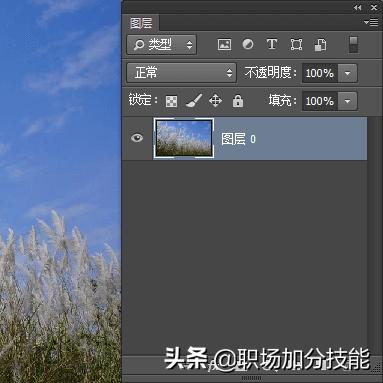The width and height of the screenshot is (383, 383).
Task: Lock transparent pixels
Action: [x=171, y=101]
